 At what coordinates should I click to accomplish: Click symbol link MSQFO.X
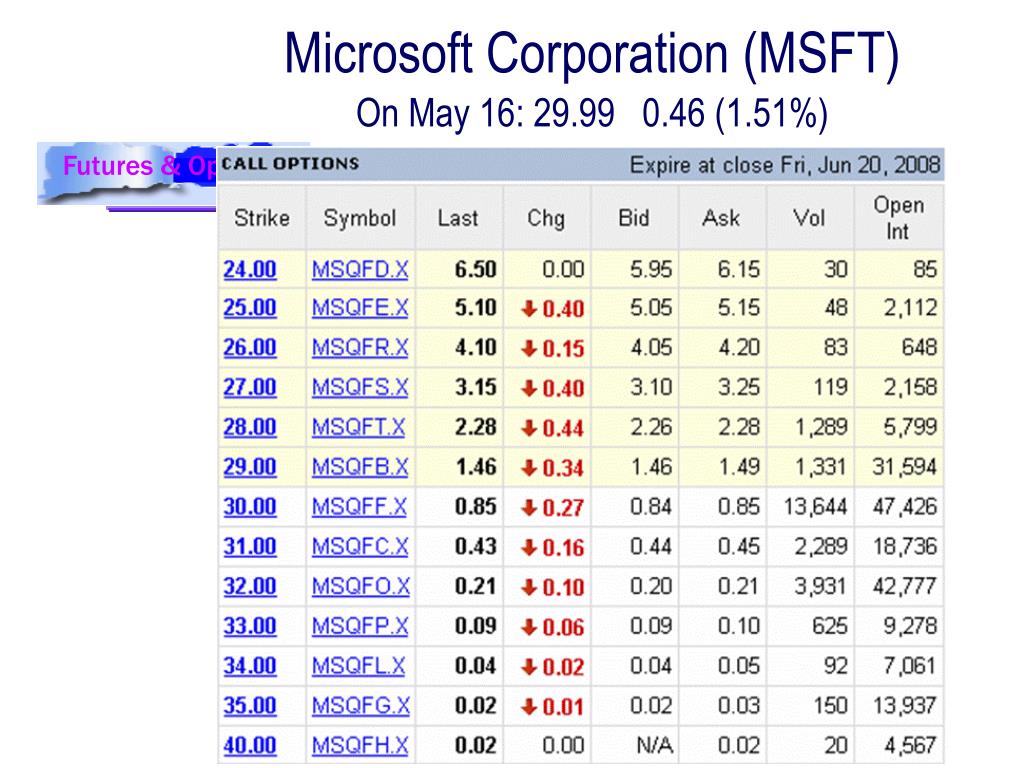click(360, 586)
